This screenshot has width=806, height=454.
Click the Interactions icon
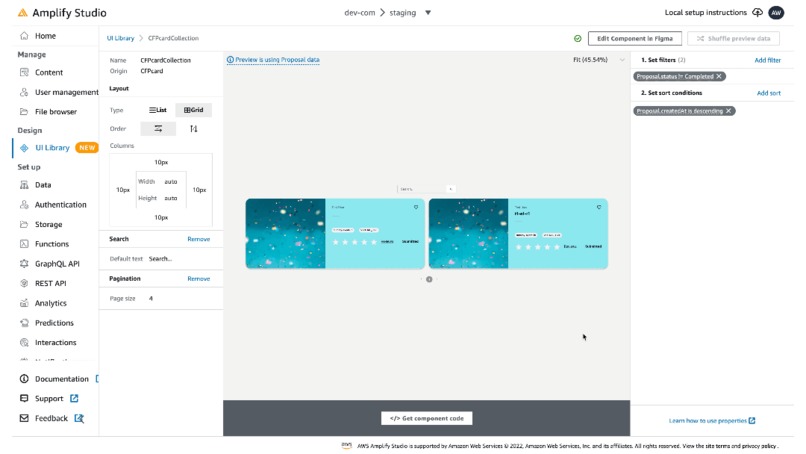(x=24, y=342)
